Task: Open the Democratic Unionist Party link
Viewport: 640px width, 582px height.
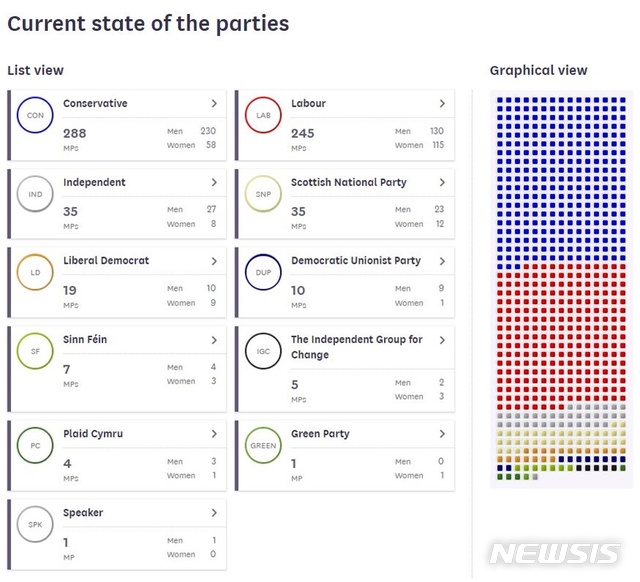Action: click(x=355, y=261)
